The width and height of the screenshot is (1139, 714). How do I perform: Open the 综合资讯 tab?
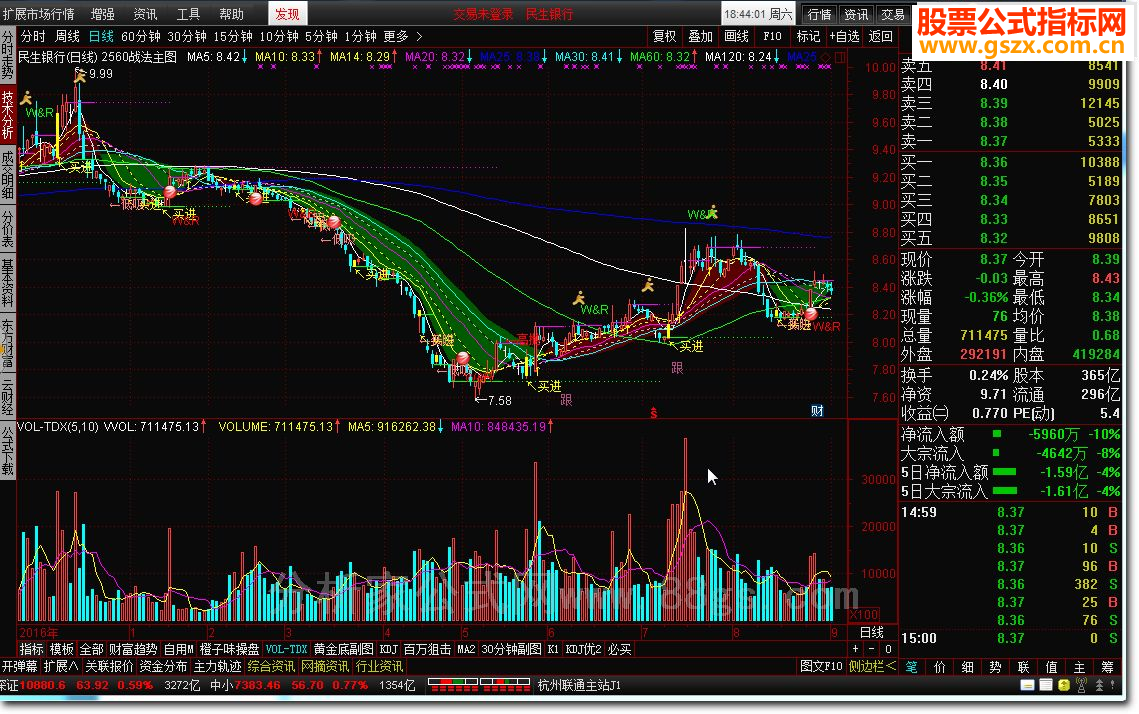[271, 666]
